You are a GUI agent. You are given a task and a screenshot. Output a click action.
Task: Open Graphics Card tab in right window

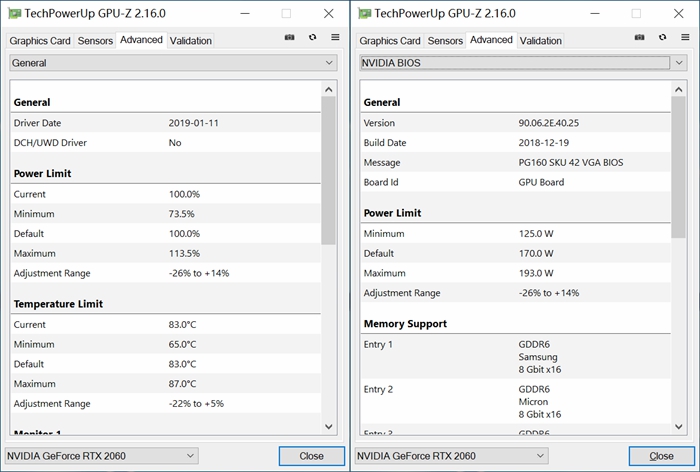pyautogui.click(x=390, y=41)
